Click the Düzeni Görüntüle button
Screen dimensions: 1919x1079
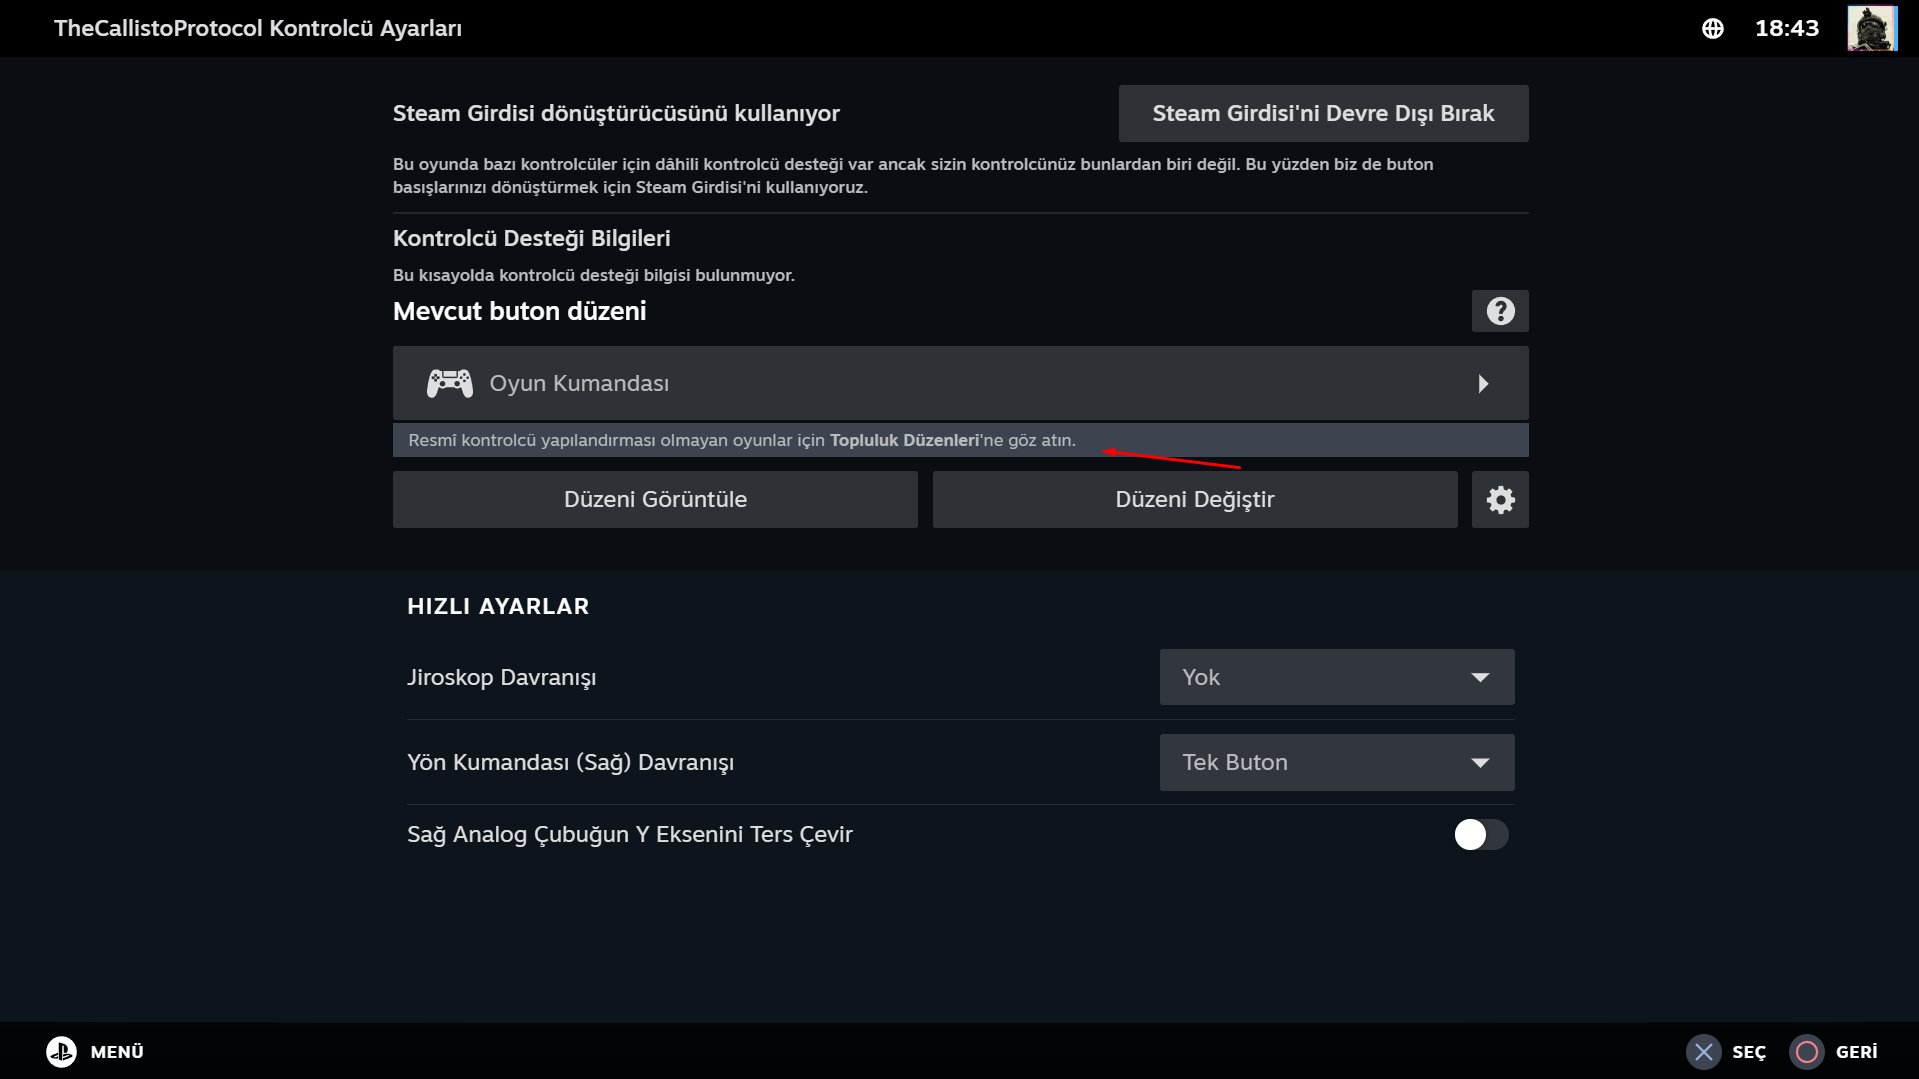[x=655, y=500]
